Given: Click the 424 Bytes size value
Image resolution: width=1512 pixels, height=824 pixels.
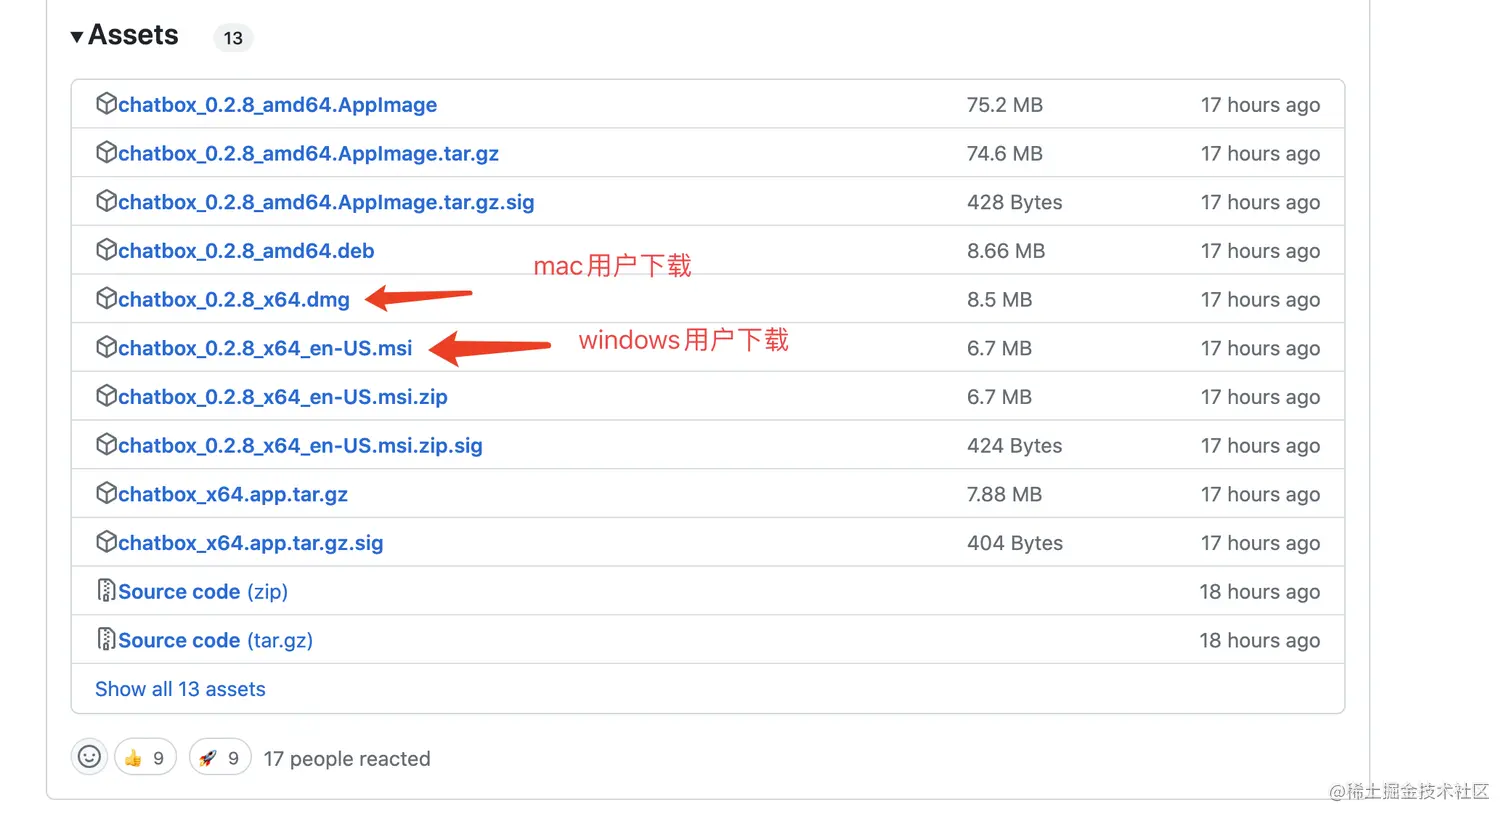Looking at the screenshot, I should click(1015, 446).
